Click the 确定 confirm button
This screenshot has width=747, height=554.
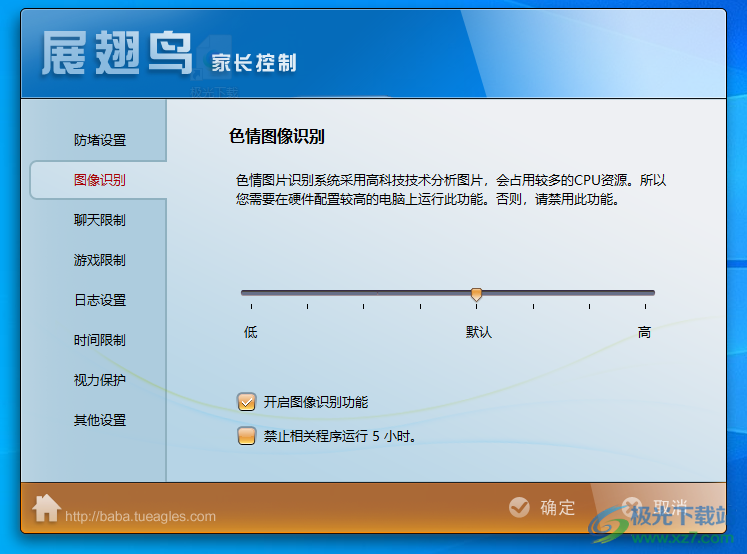coord(542,507)
